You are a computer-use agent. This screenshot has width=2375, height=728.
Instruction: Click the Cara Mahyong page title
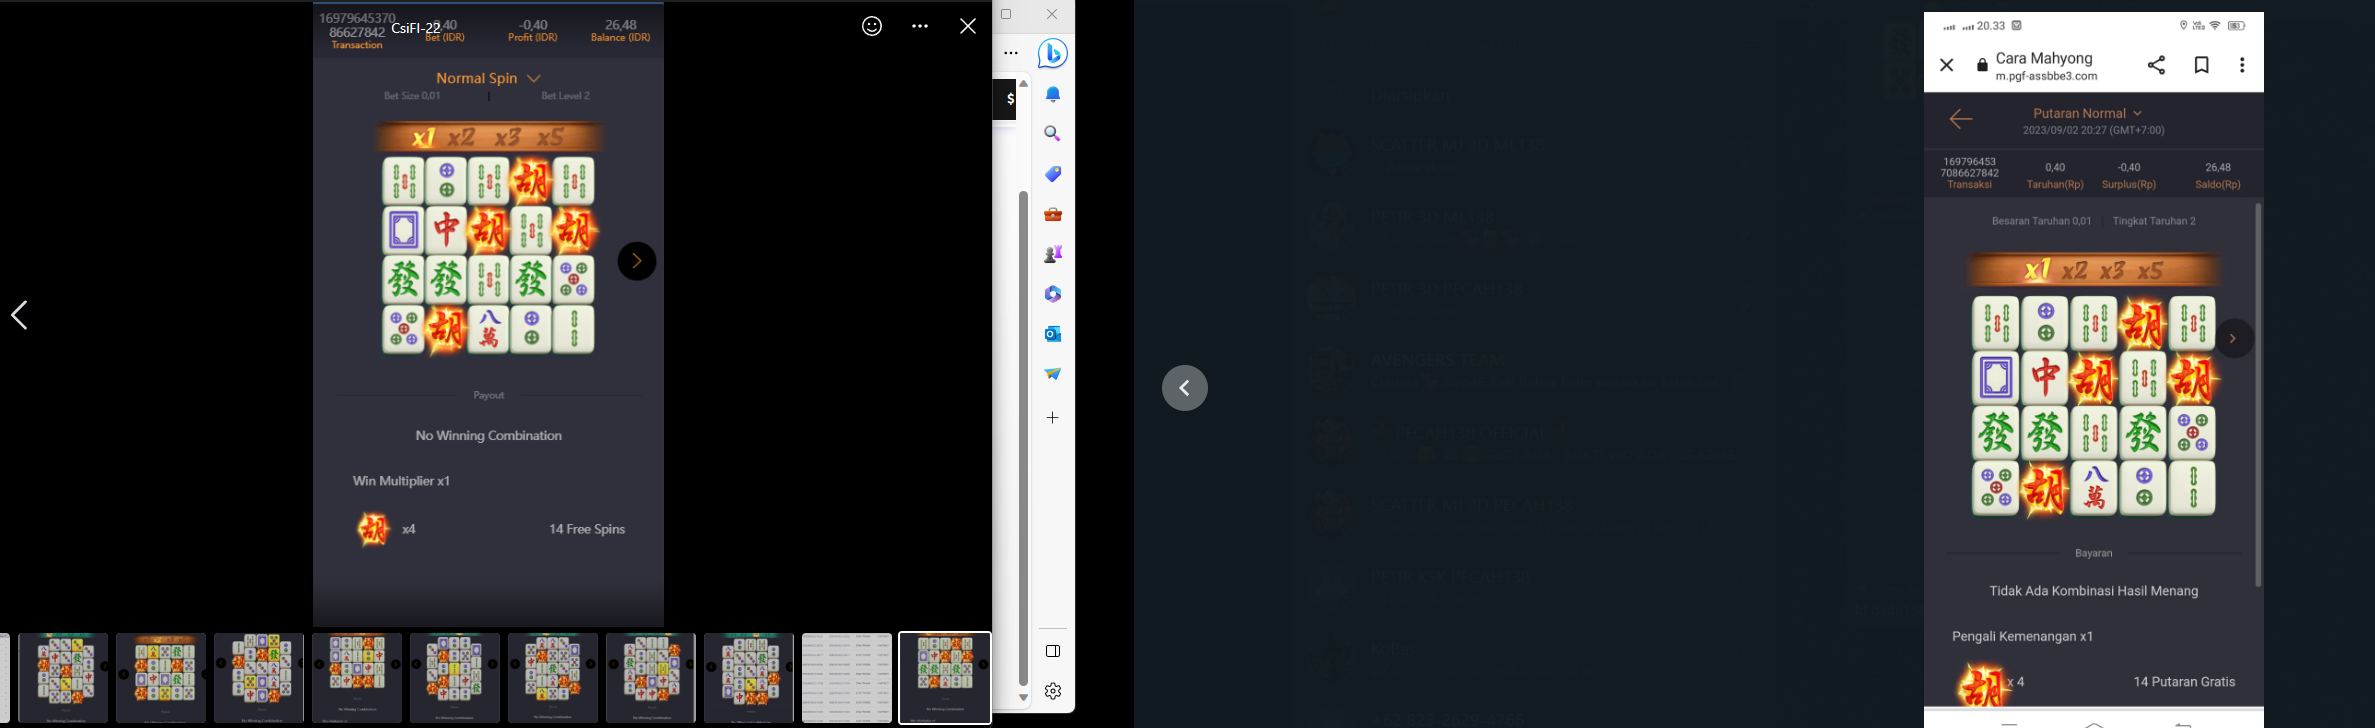(x=2044, y=58)
